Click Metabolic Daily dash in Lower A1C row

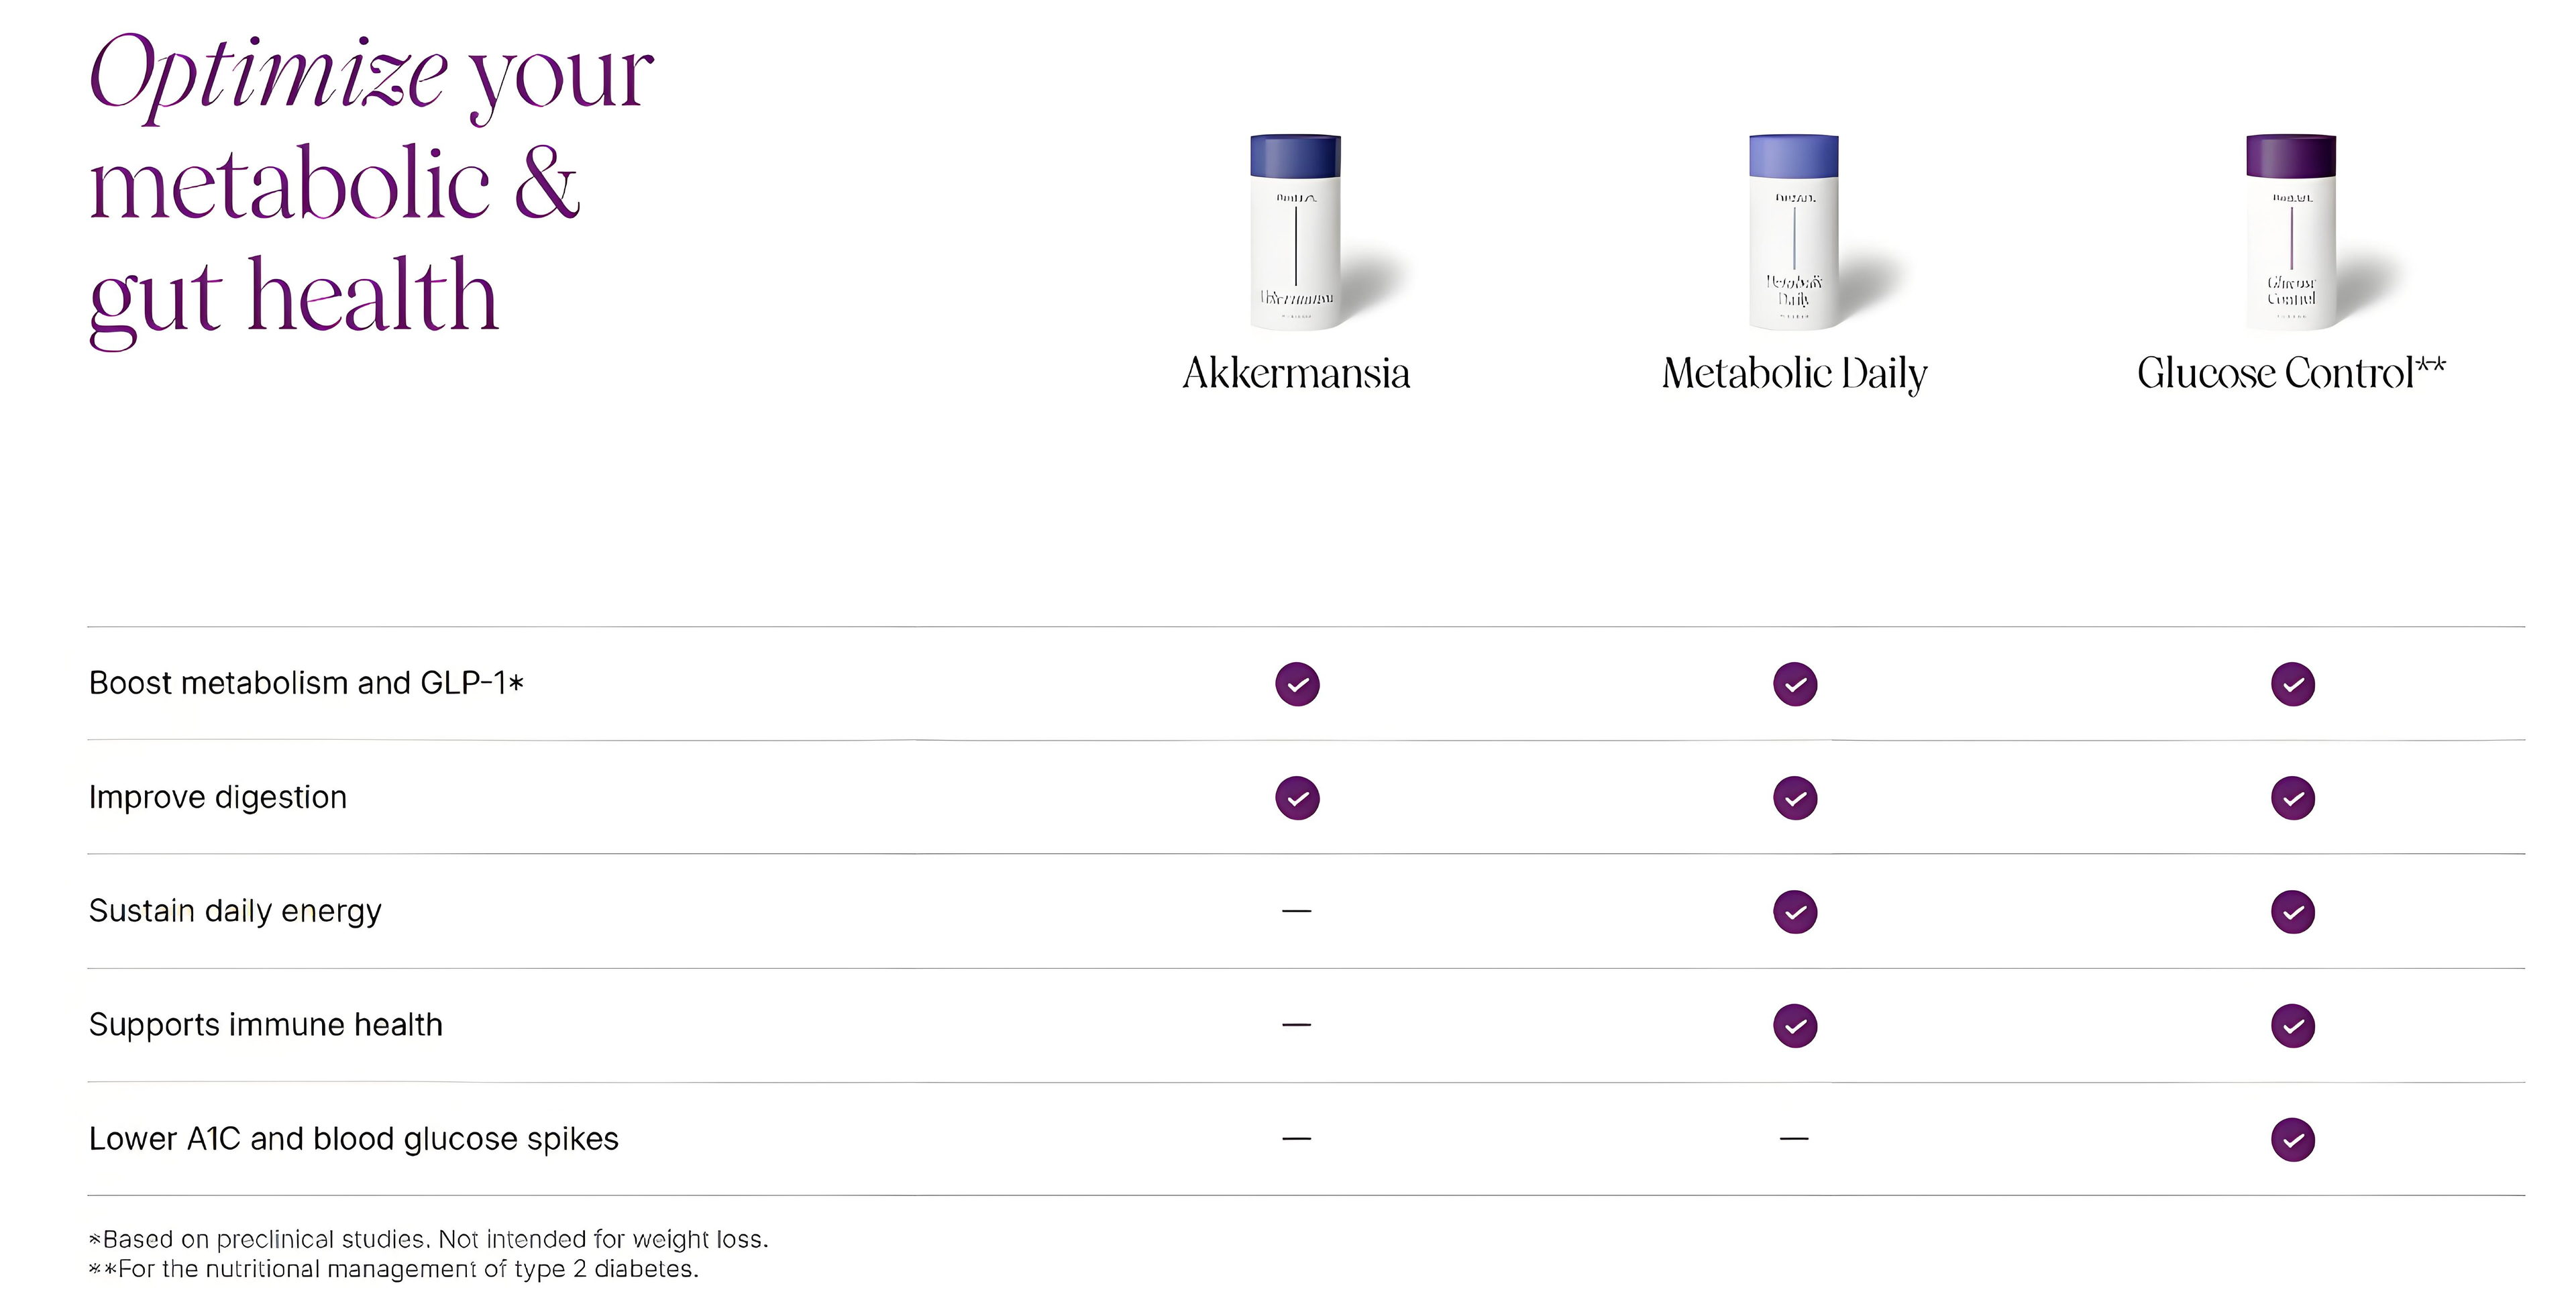(1795, 1139)
